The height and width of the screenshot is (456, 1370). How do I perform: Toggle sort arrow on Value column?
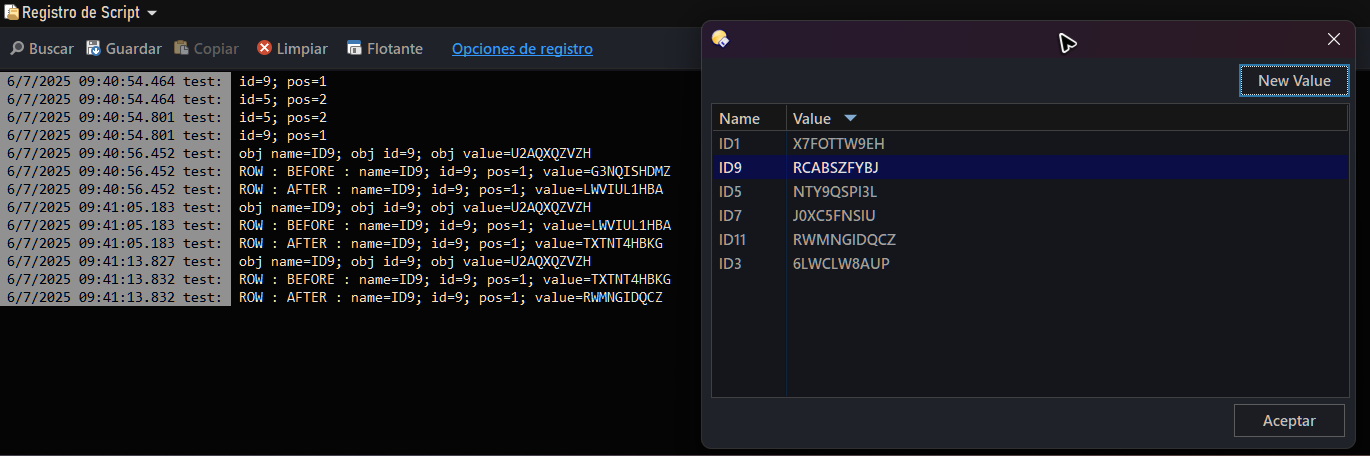coord(850,118)
